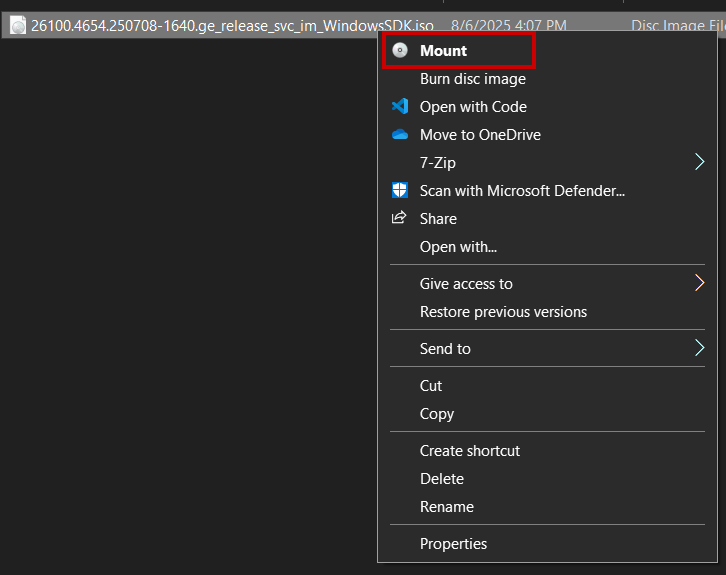Expand the 7-Zip submenu arrow
726x575 pixels.
coord(699,163)
